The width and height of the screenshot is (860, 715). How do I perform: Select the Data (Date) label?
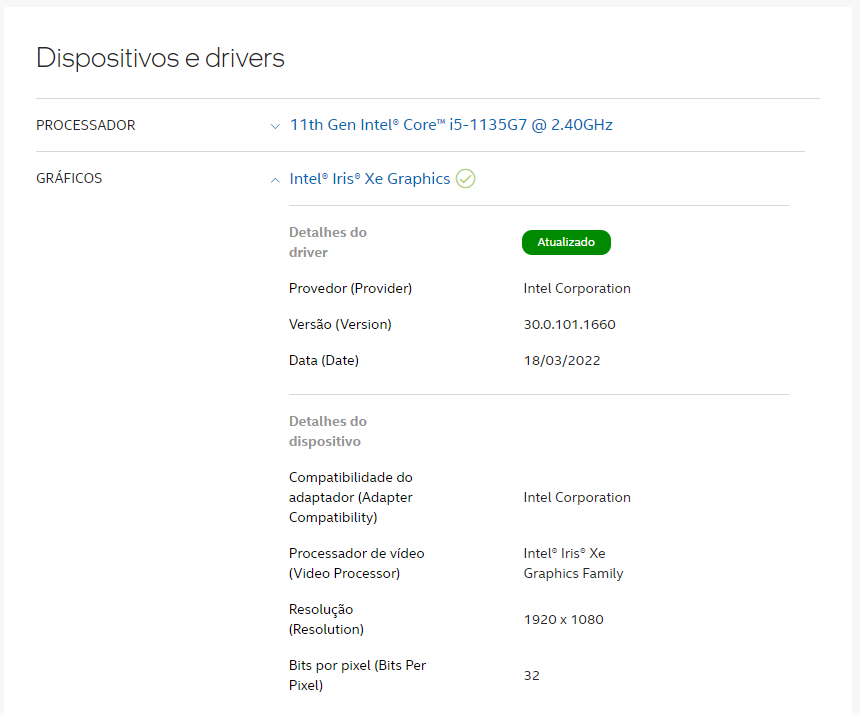(x=324, y=361)
